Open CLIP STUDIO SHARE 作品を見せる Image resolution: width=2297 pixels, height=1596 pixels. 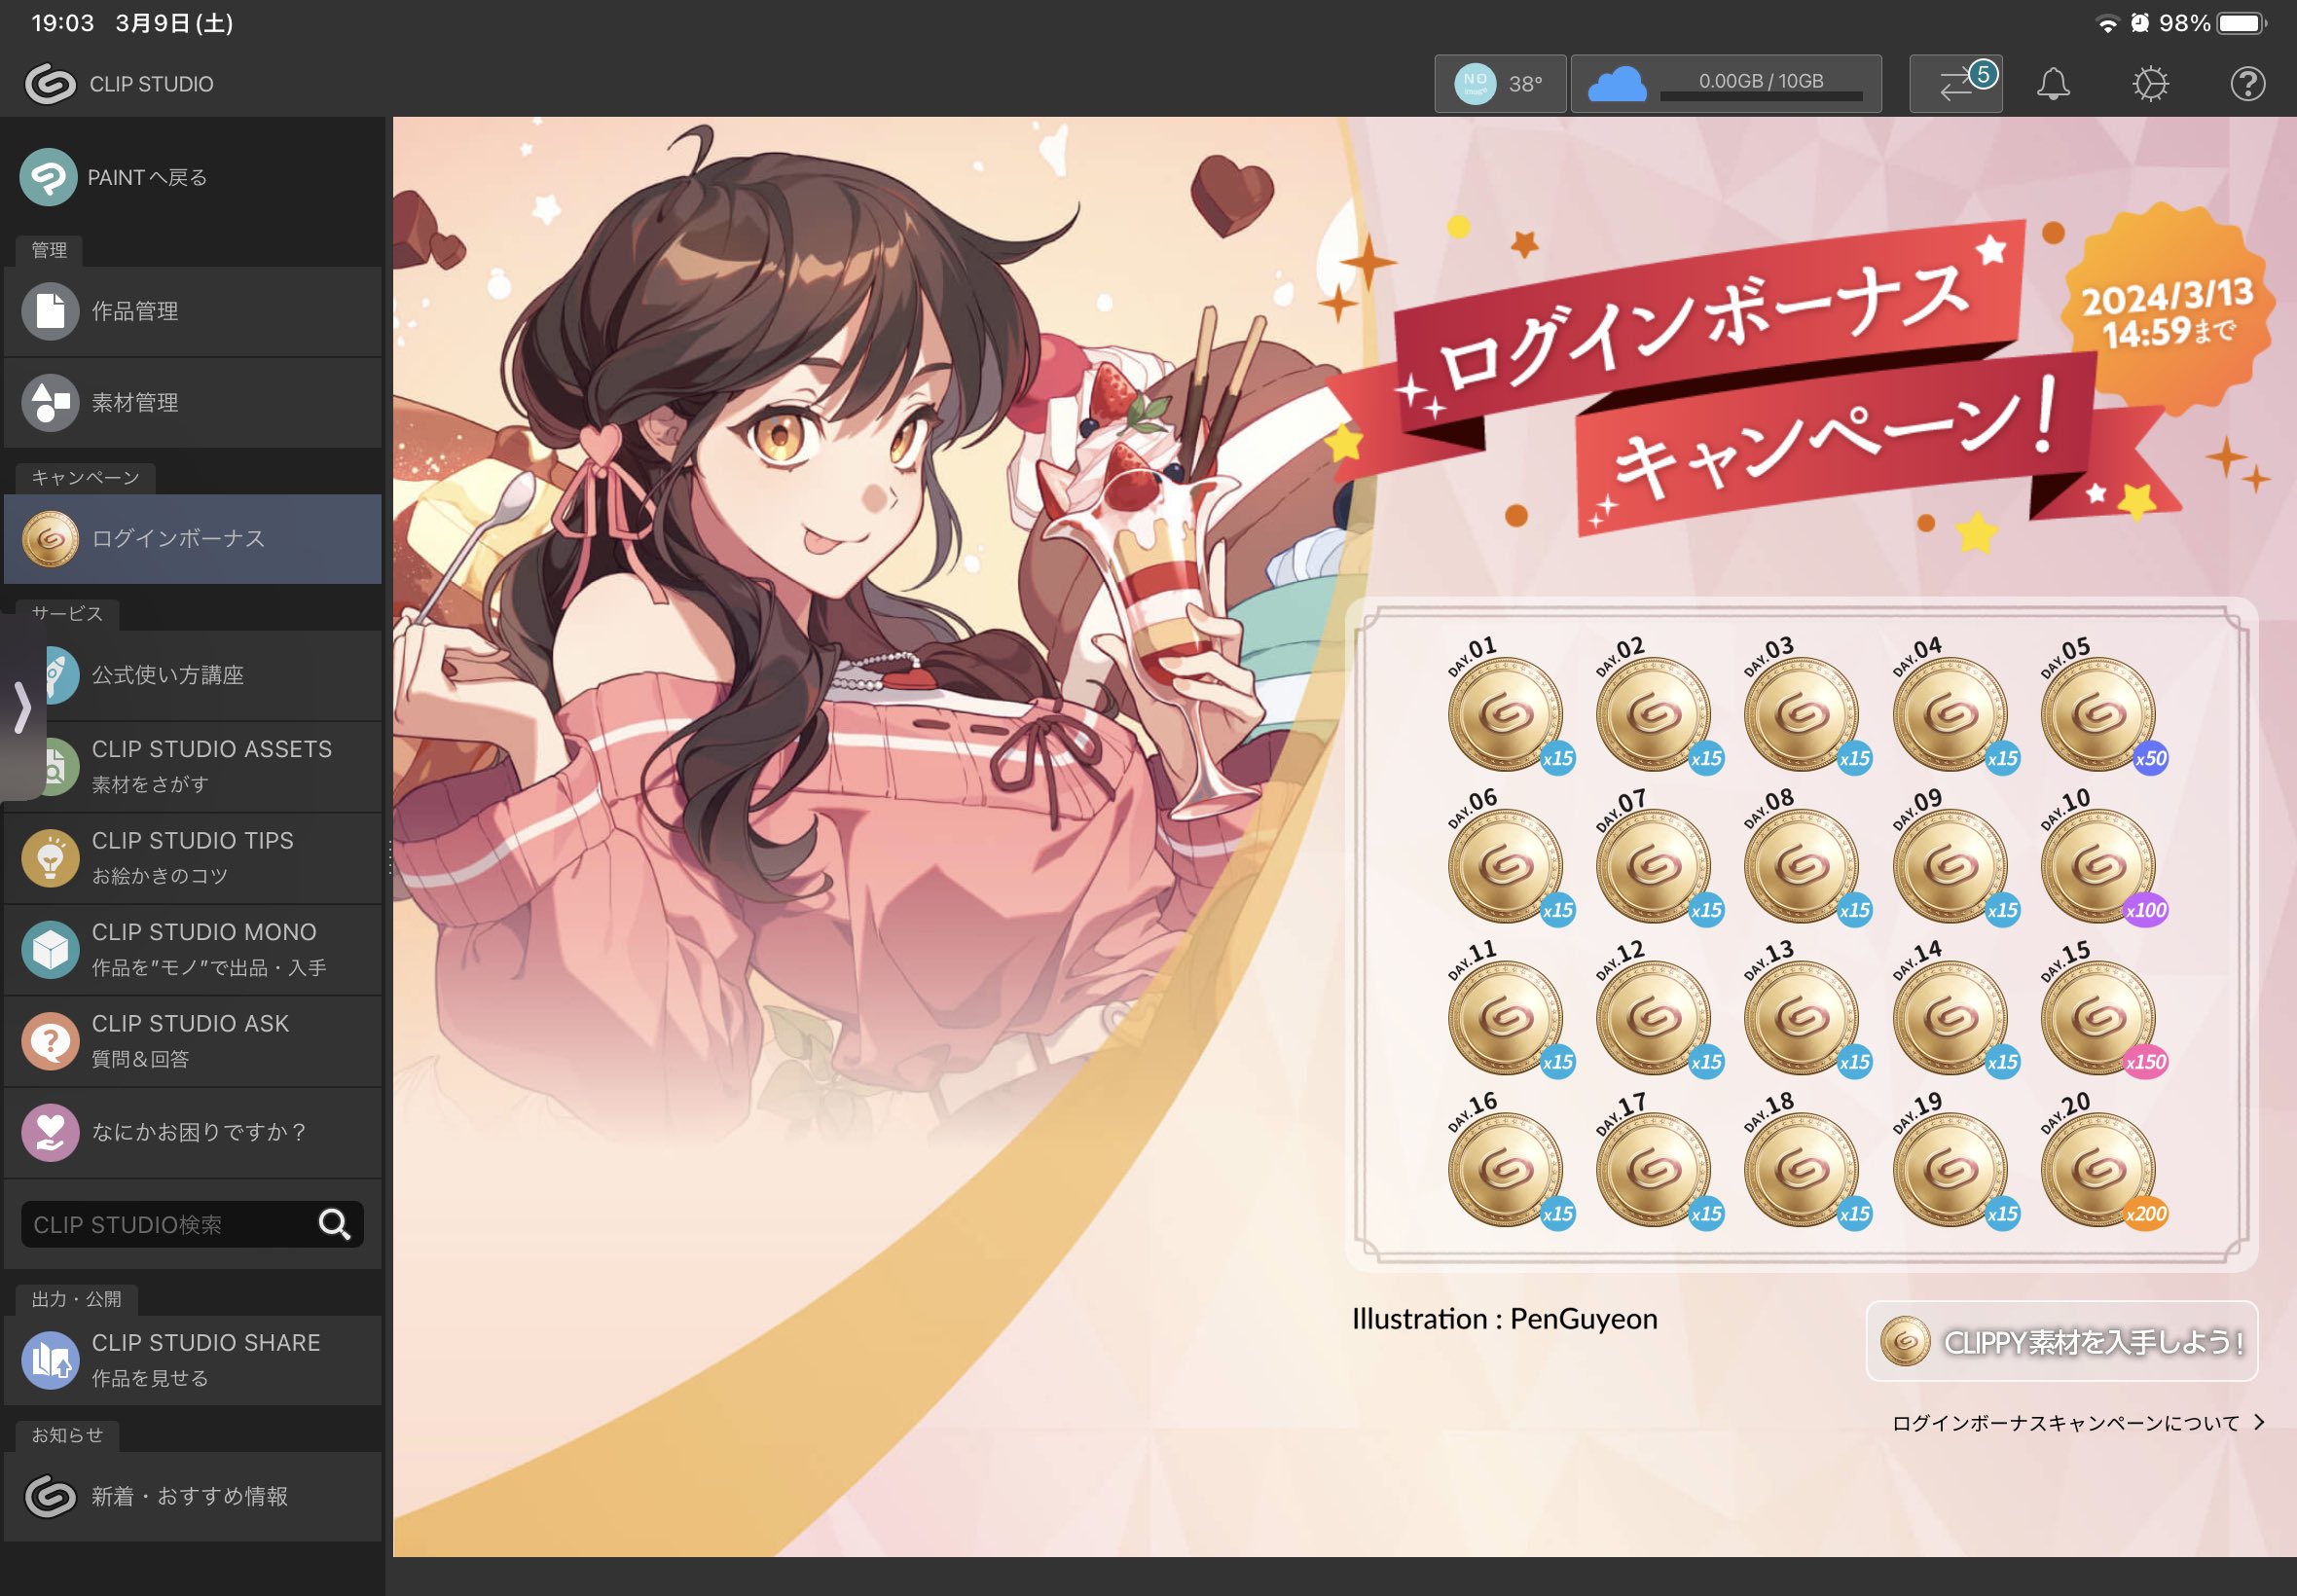point(192,1360)
